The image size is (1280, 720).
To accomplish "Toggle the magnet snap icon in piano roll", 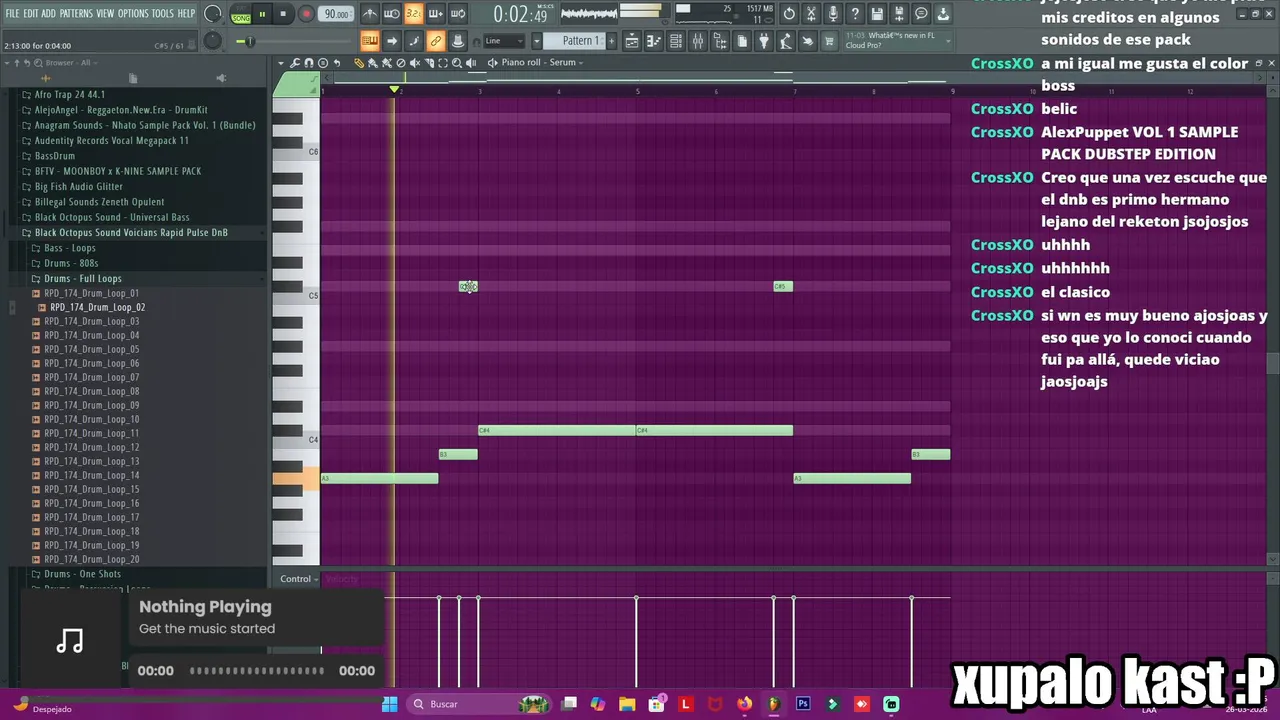I will pos(309,63).
